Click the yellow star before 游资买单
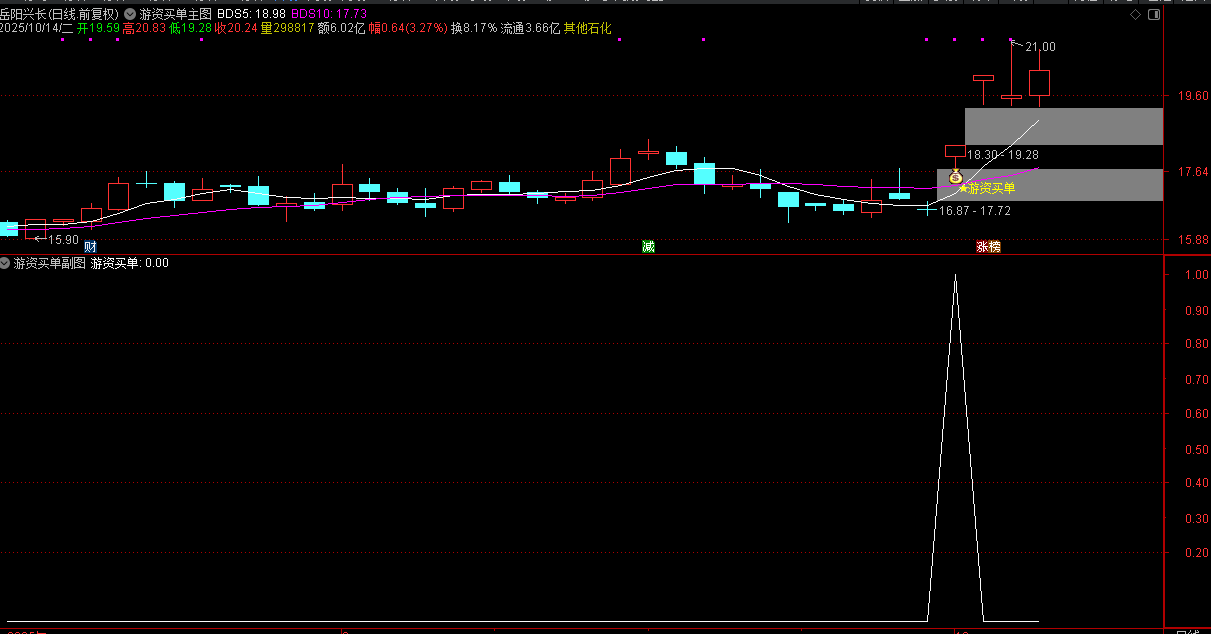 (x=963, y=188)
